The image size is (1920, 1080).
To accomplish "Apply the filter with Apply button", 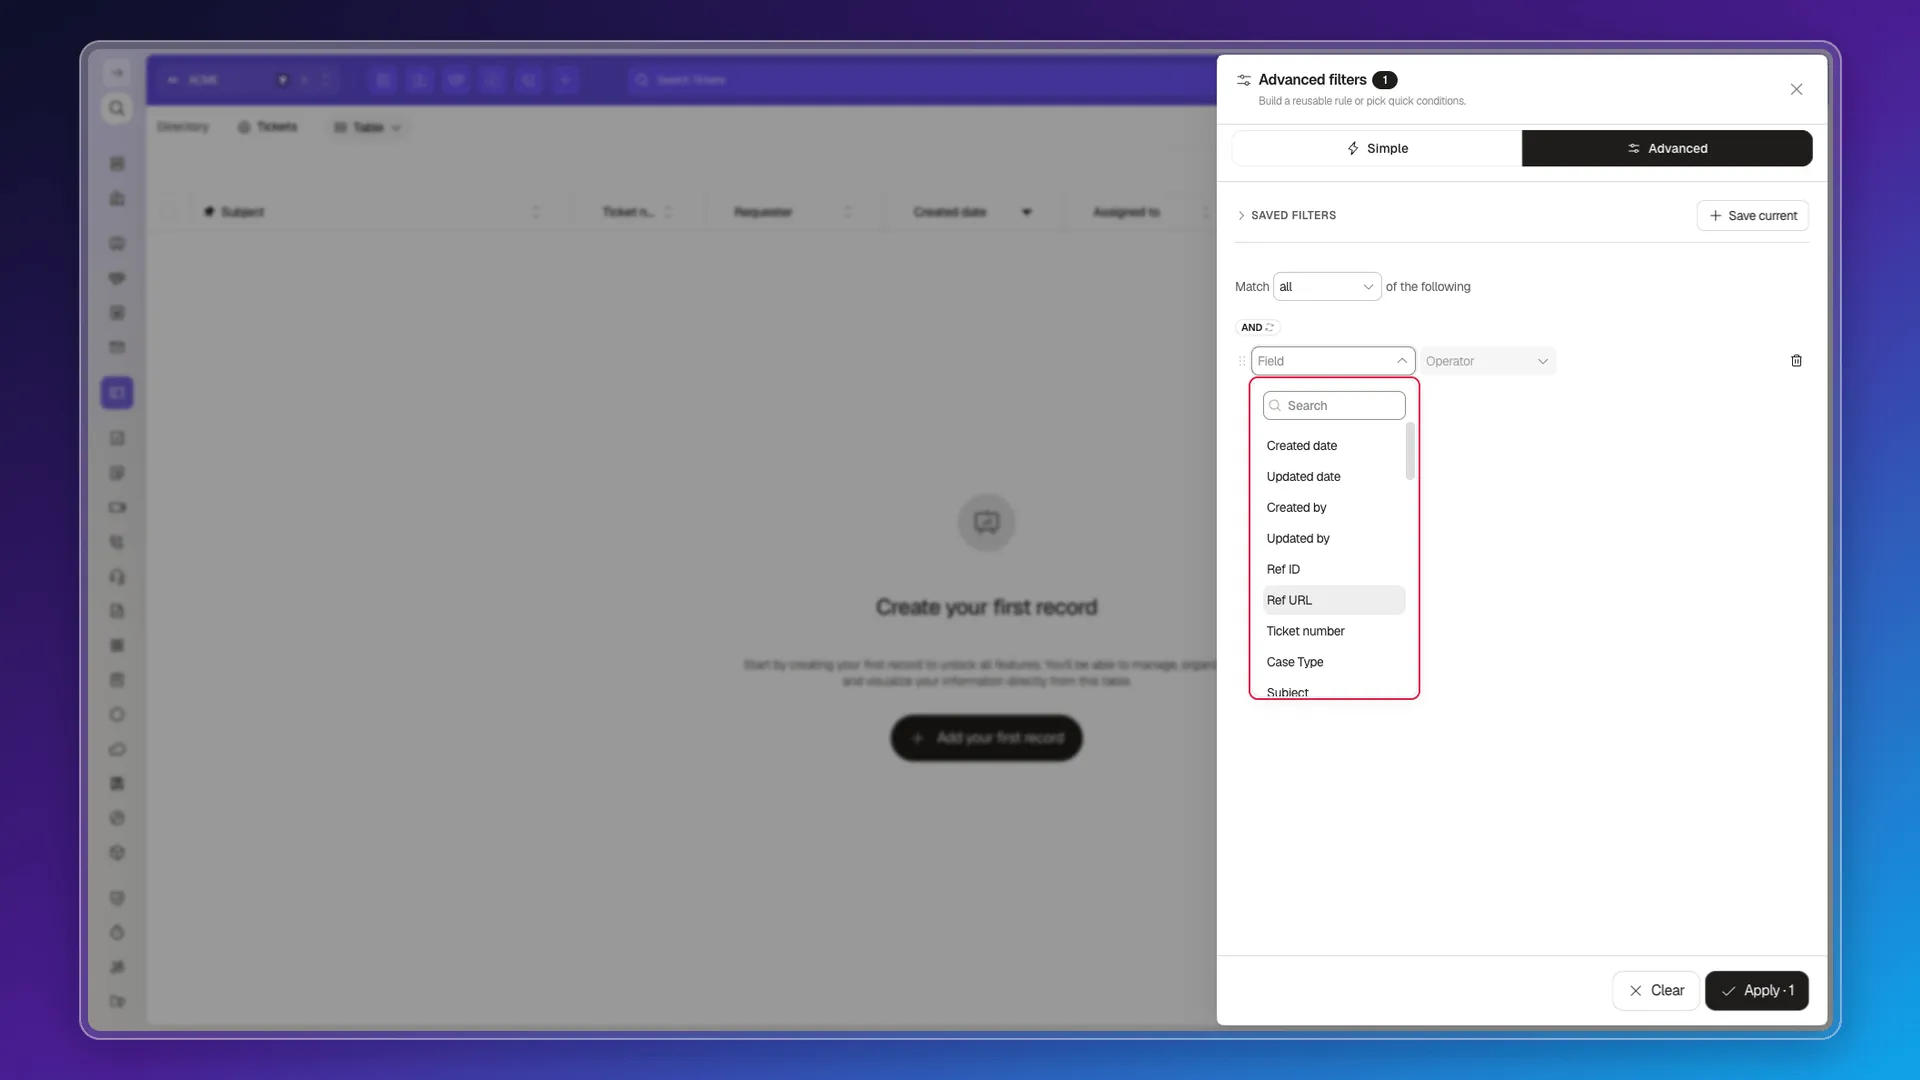I will pyautogui.click(x=1756, y=990).
